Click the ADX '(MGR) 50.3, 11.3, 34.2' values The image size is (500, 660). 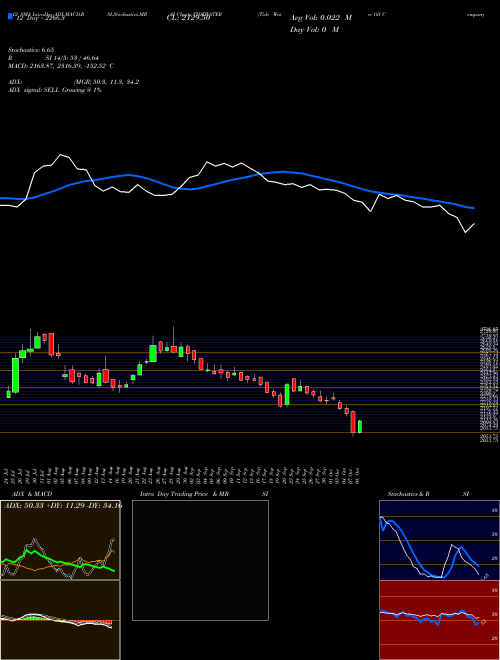(x=106, y=82)
